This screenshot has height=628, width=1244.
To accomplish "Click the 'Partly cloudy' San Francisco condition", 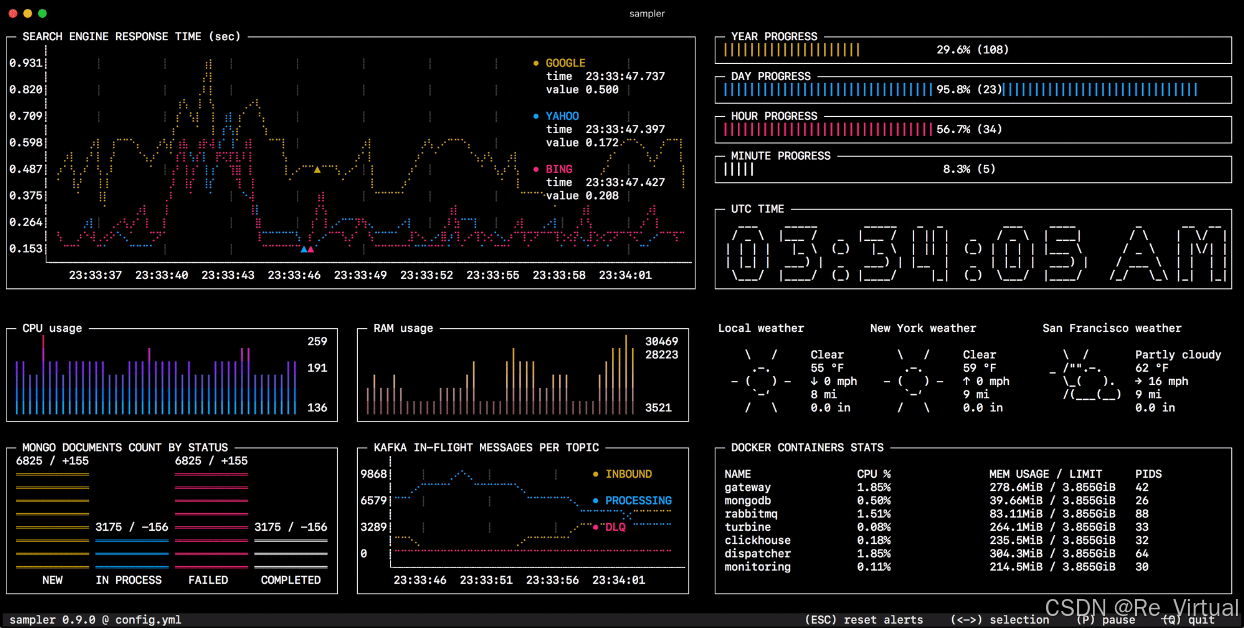I will 1178,354.
